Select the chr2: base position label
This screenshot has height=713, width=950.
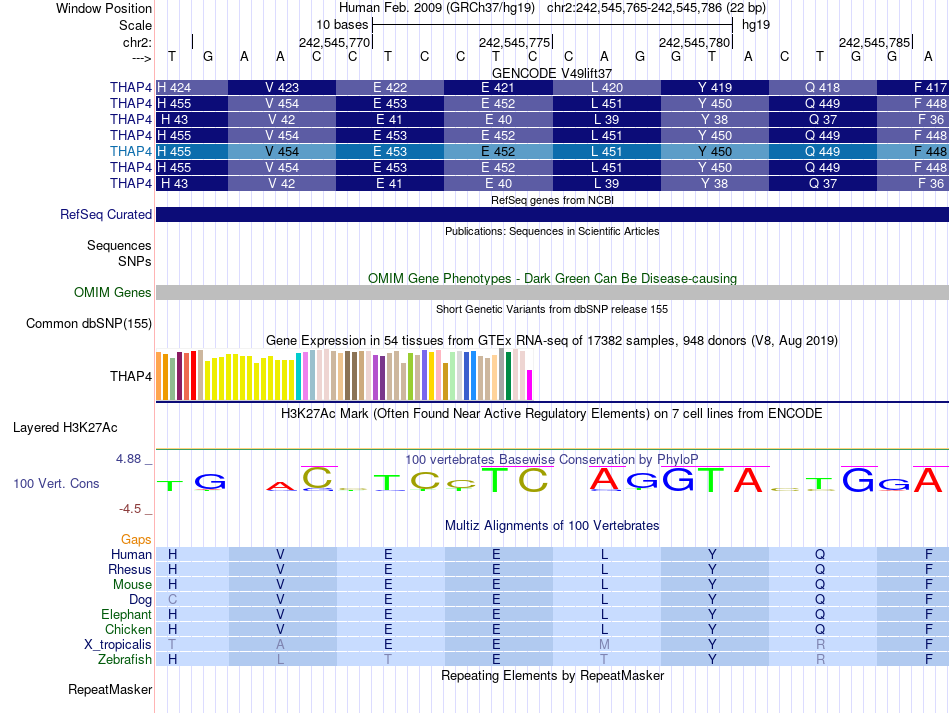point(137,42)
